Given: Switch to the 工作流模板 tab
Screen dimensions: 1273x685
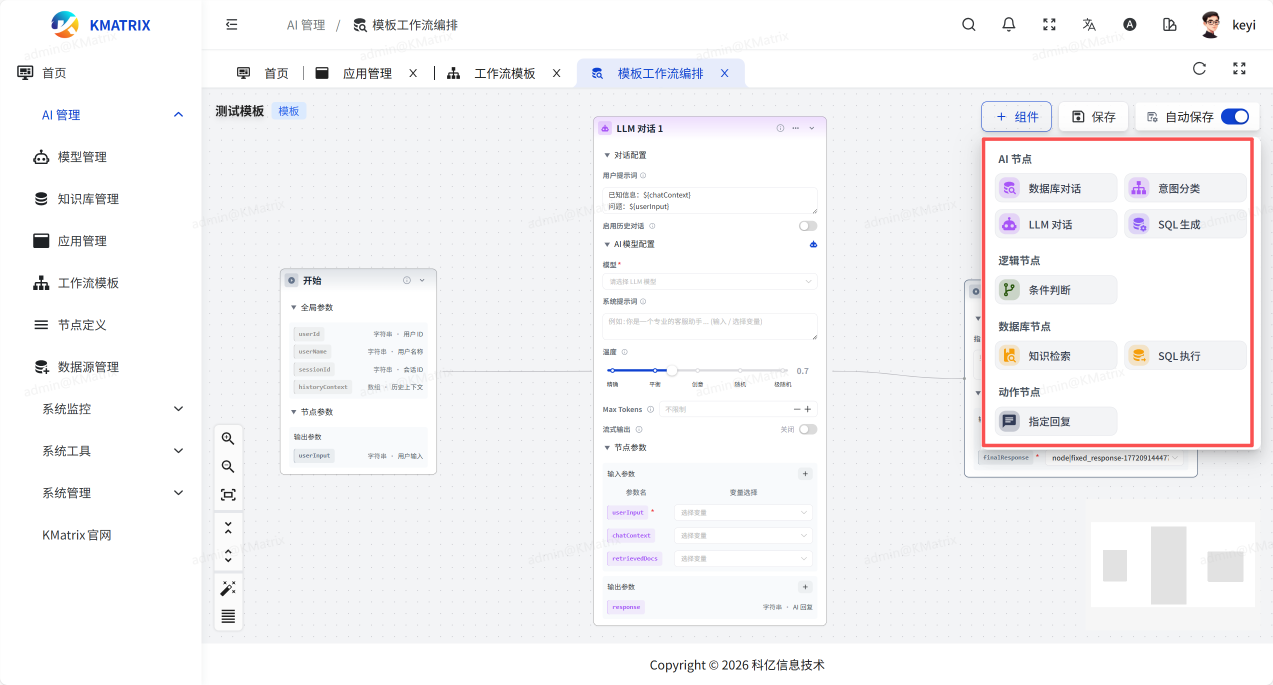Looking at the screenshot, I should point(504,73).
